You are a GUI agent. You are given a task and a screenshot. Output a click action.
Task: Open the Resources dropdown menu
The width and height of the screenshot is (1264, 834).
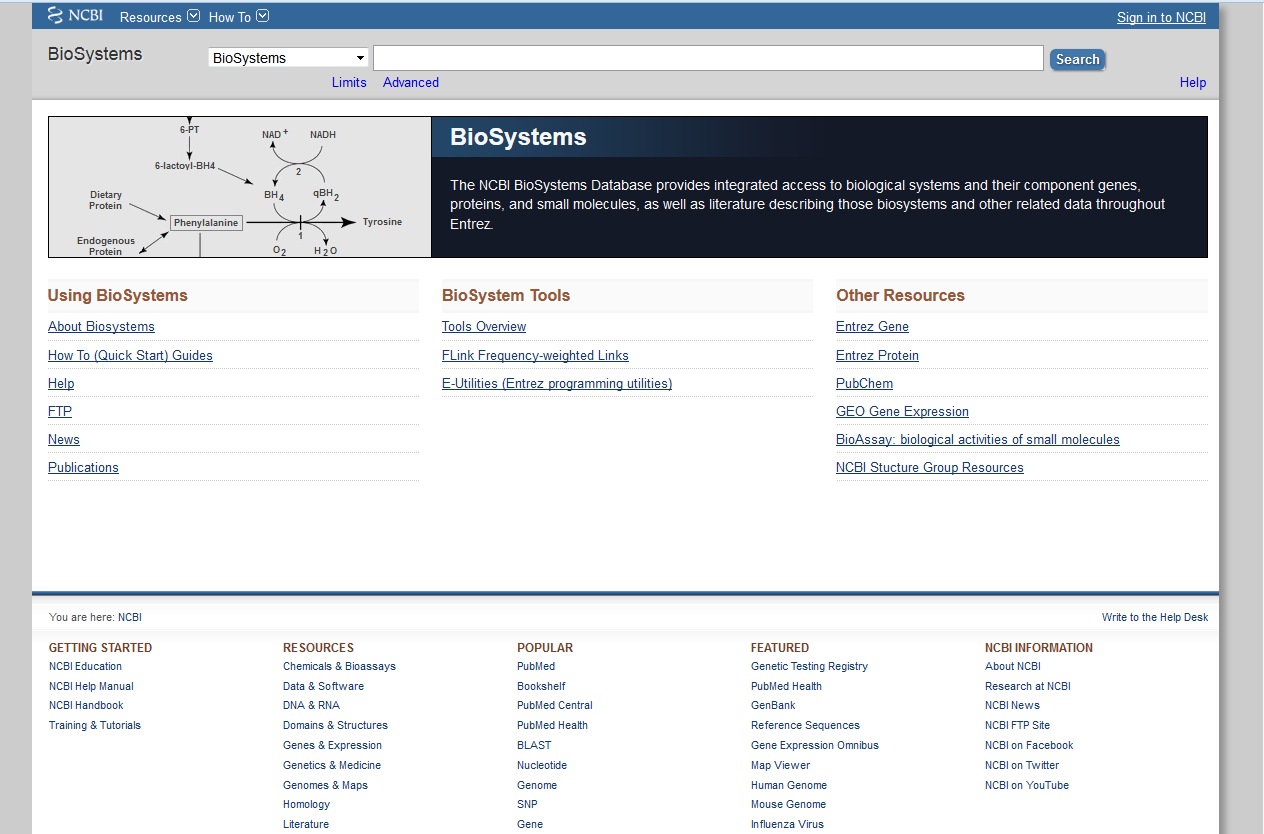tap(160, 17)
